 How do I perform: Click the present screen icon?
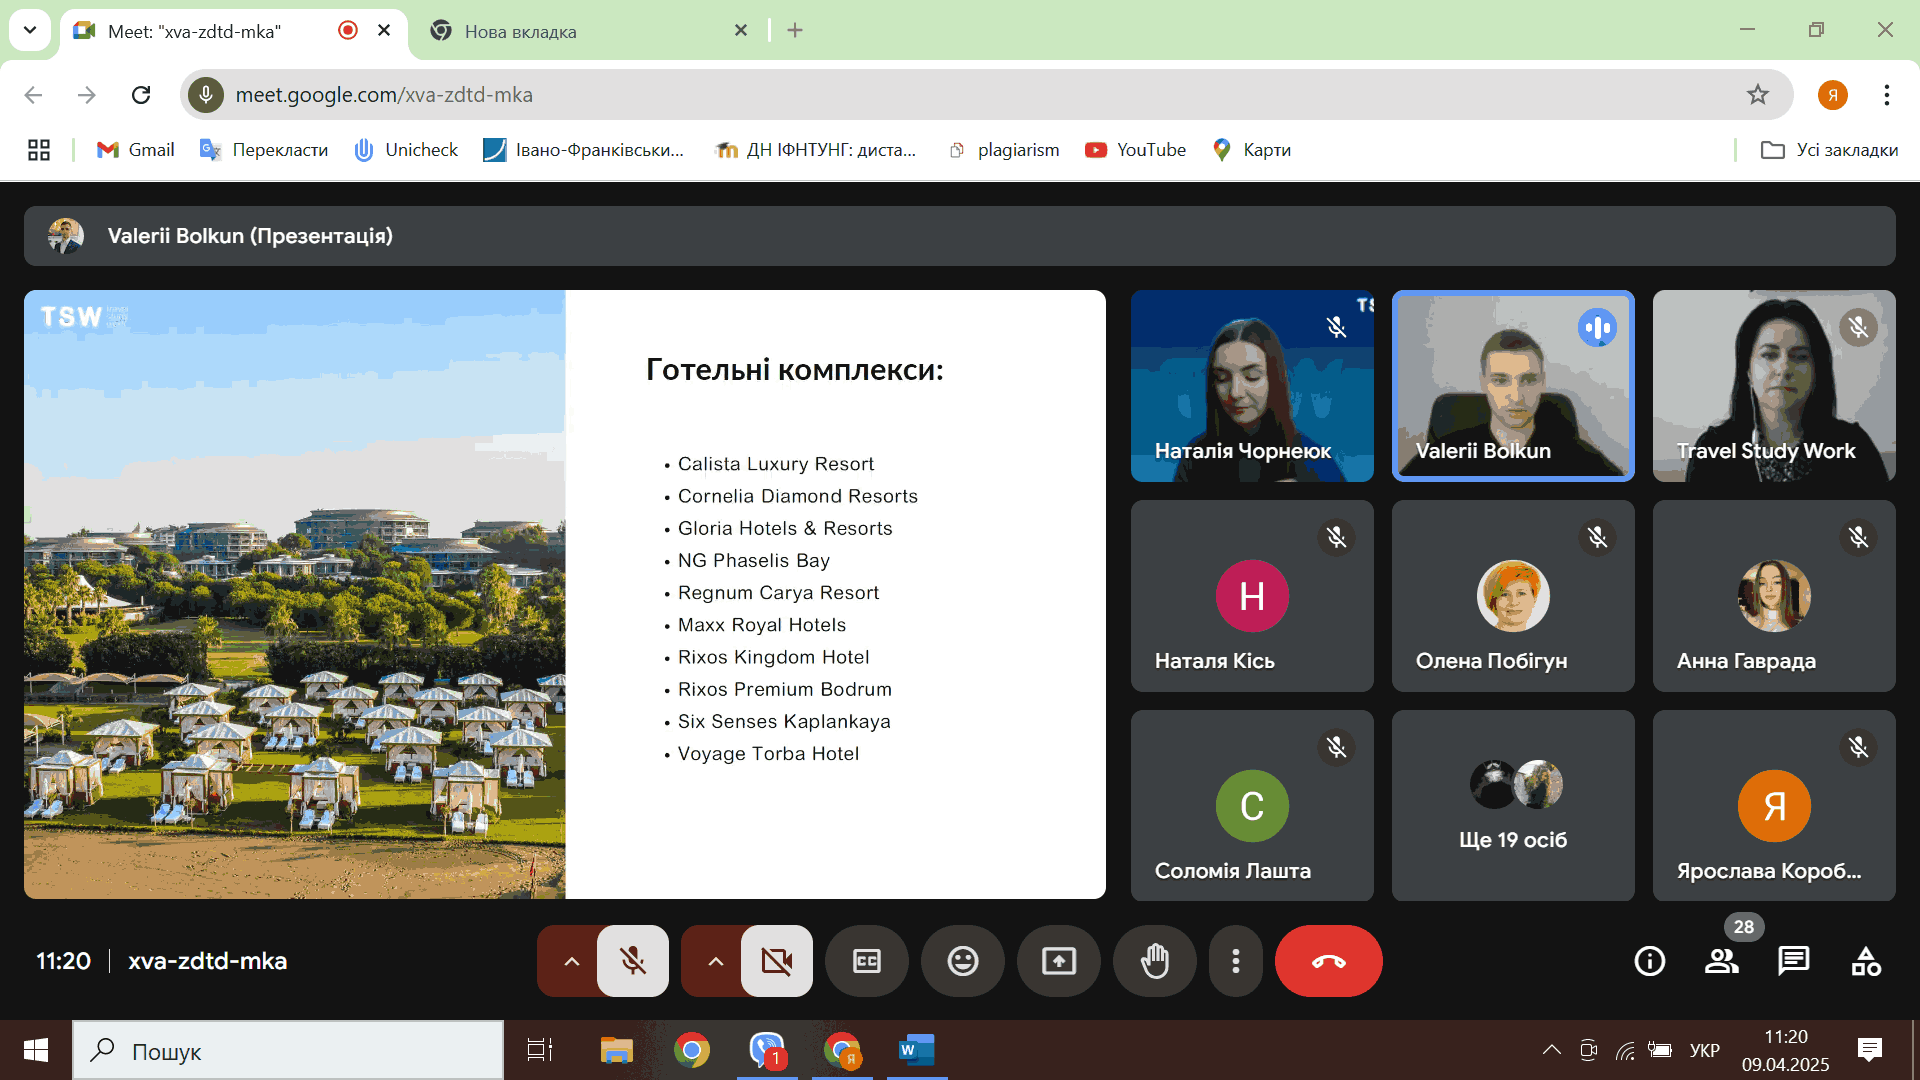click(1058, 961)
